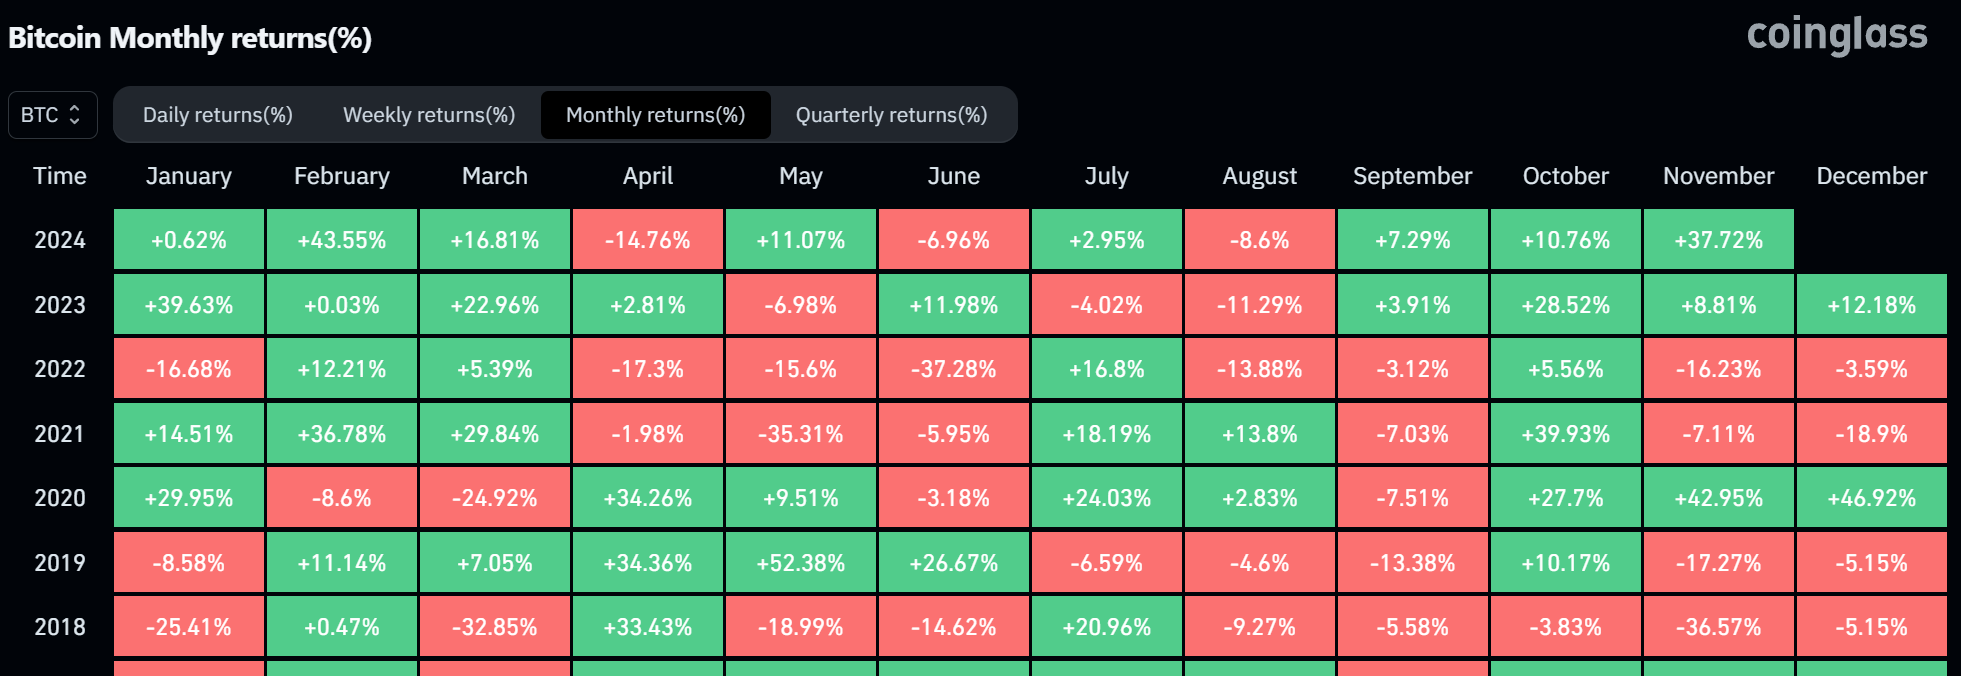Select the June 2022 -37.28% cell
This screenshot has width=1961, height=676.
point(954,369)
